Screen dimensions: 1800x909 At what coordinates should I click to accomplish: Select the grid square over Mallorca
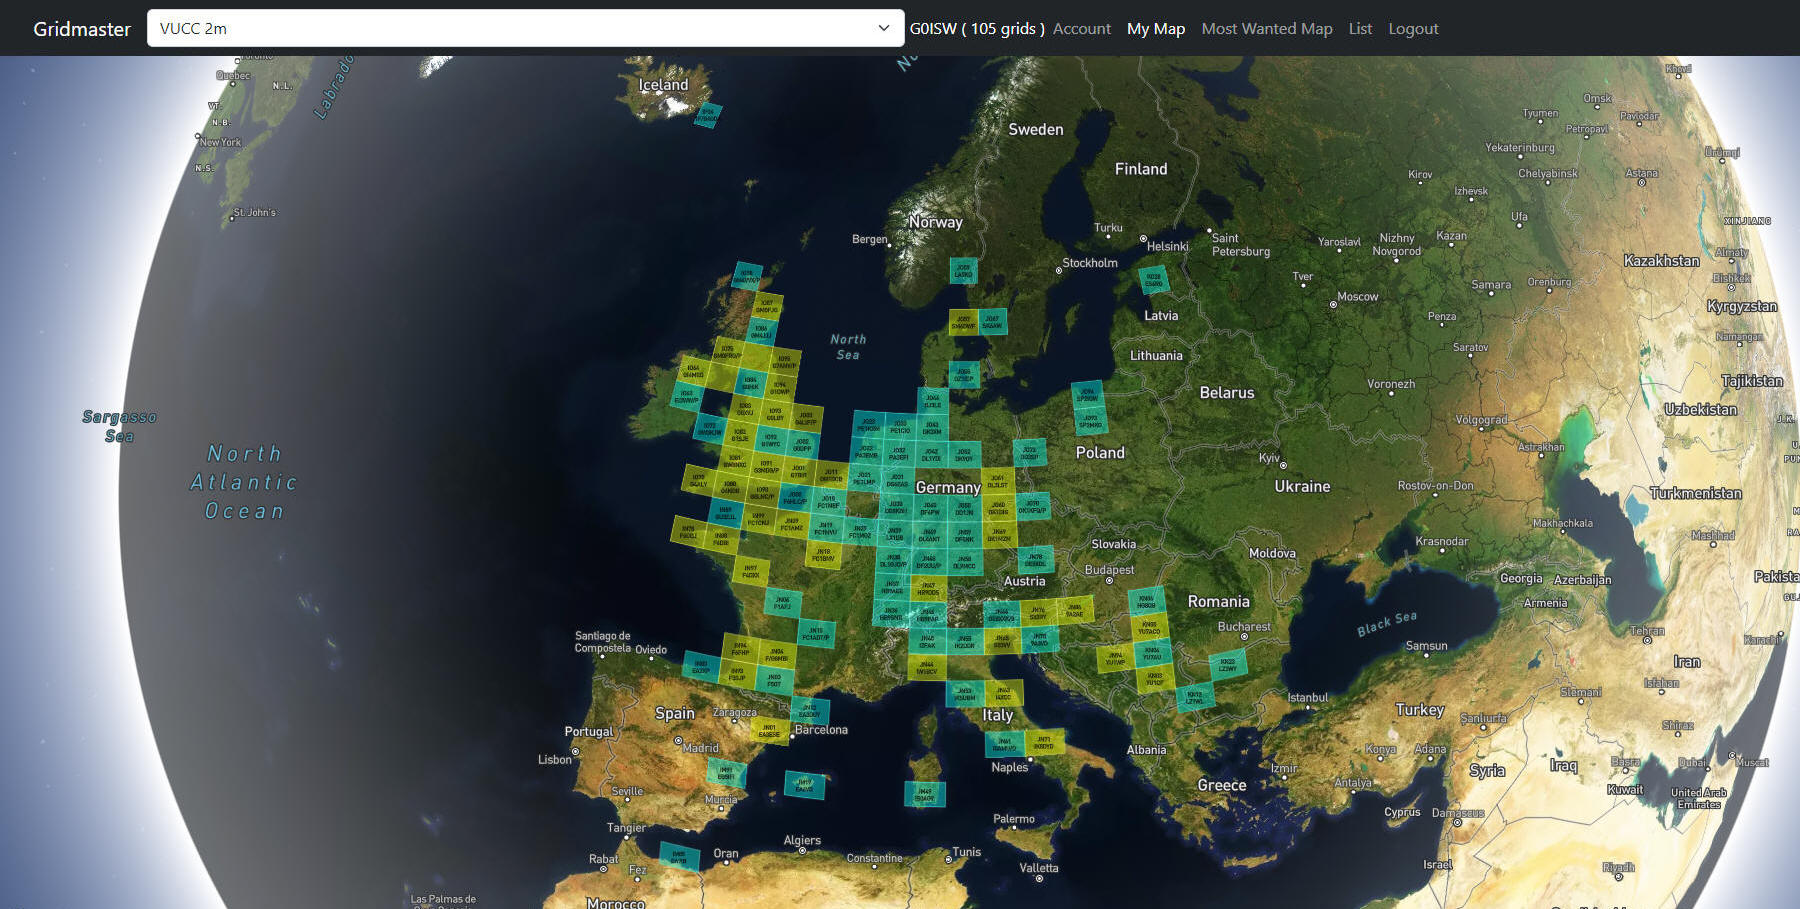pyautogui.click(x=804, y=785)
